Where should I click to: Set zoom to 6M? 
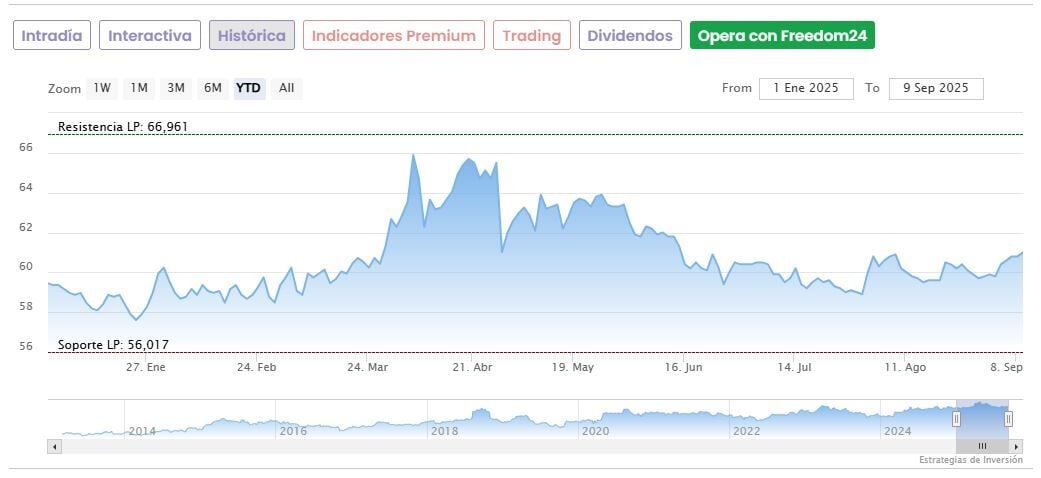pos(213,88)
